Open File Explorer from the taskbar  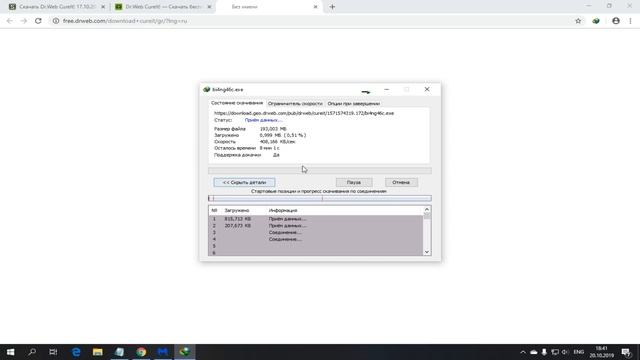click(x=98, y=352)
